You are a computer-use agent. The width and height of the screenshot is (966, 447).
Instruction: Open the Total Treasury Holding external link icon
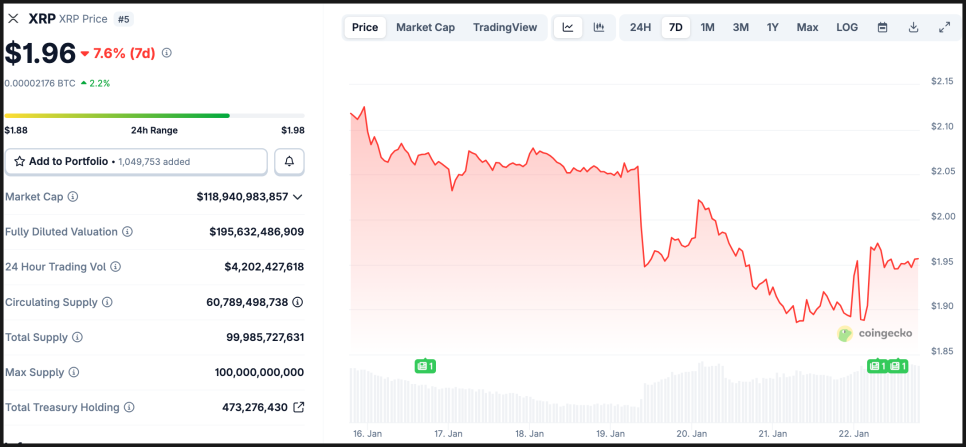tap(298, 407)
